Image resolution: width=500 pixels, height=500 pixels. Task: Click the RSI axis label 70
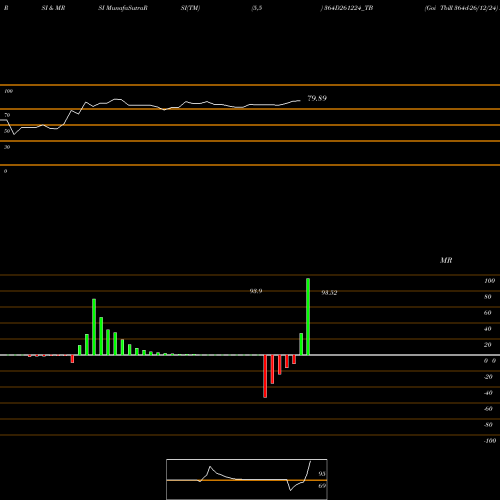tap(7, 115)
